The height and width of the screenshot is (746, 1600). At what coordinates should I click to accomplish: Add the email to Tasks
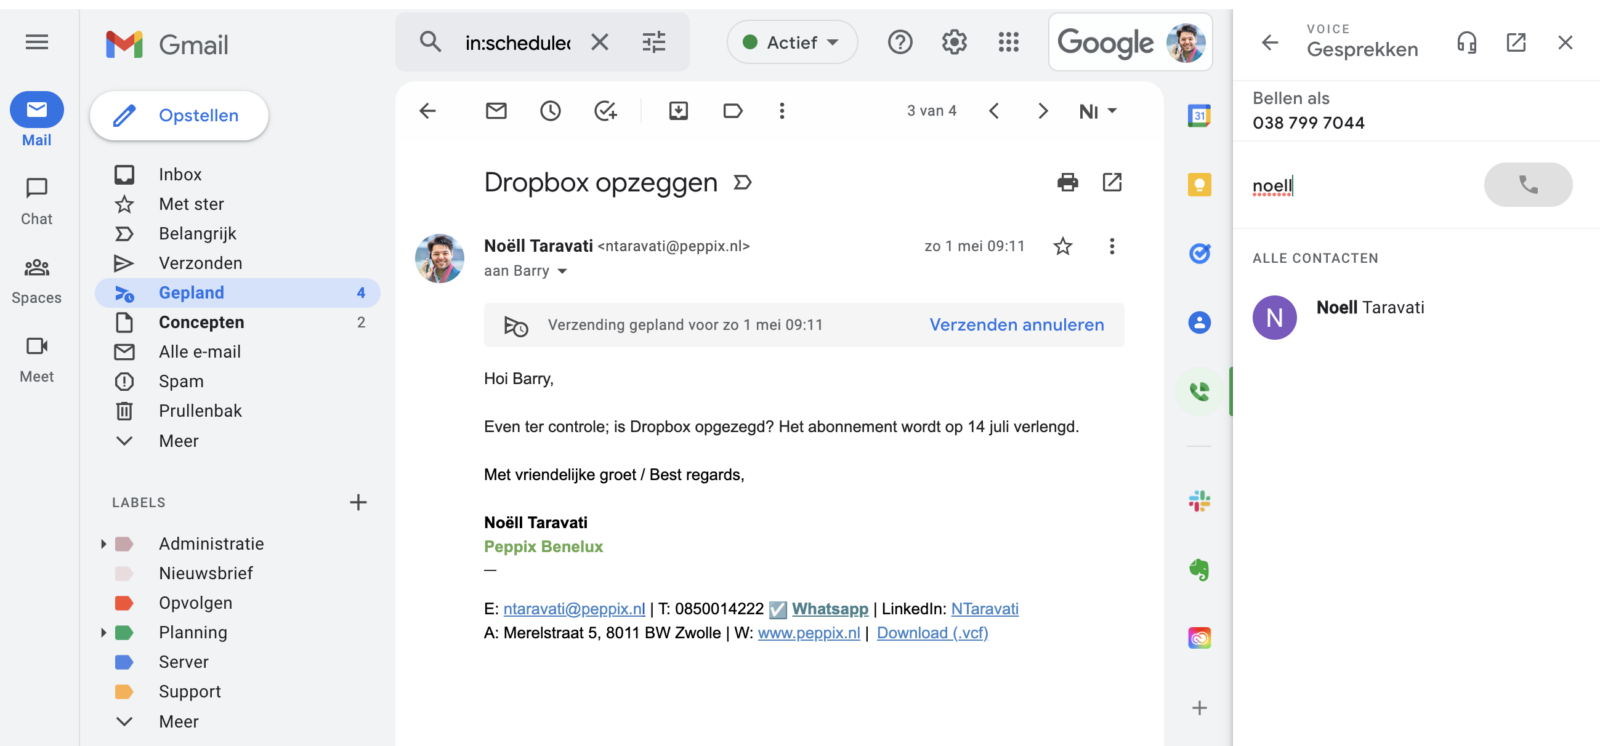(605, 111)
